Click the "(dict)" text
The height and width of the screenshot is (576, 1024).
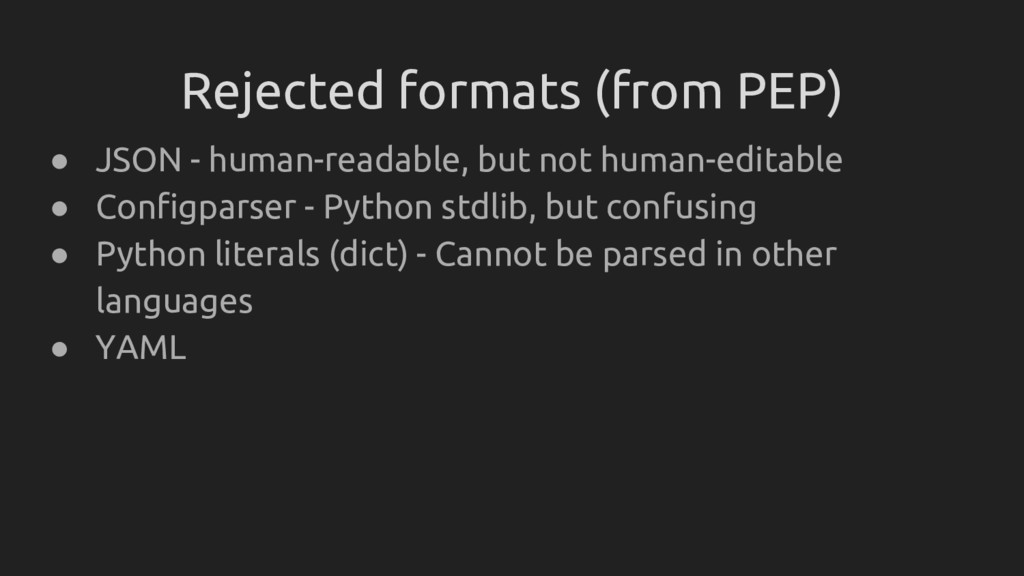[367, 255]
